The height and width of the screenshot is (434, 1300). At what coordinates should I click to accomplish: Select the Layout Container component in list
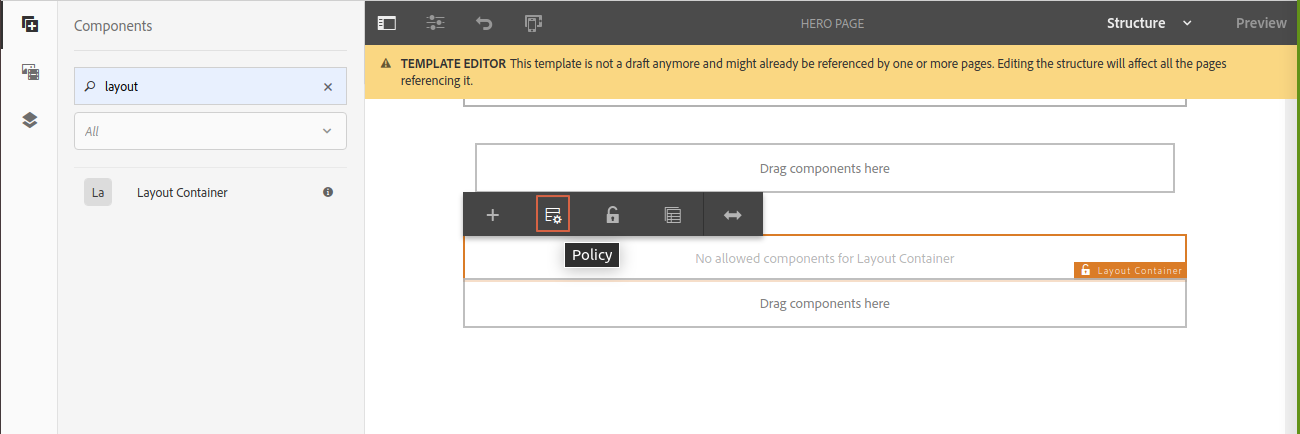click(182, 192)
